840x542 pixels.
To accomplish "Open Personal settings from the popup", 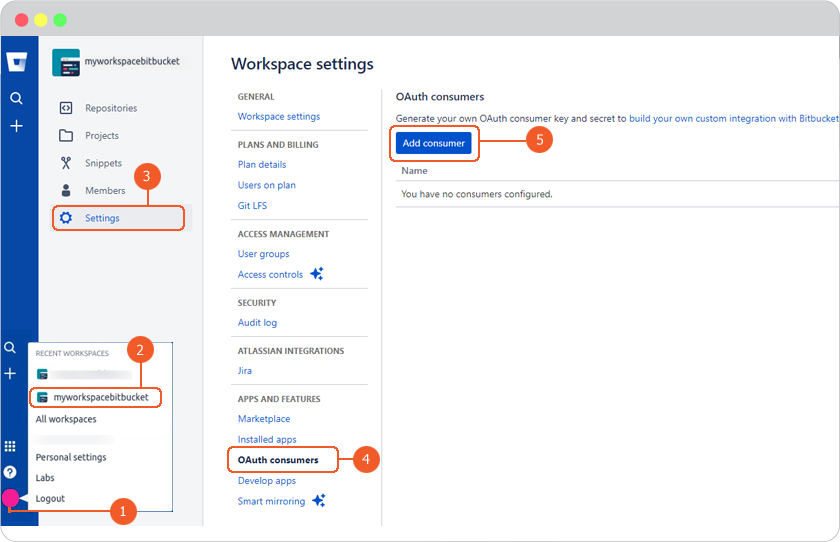I will click(x=71, y=457).
